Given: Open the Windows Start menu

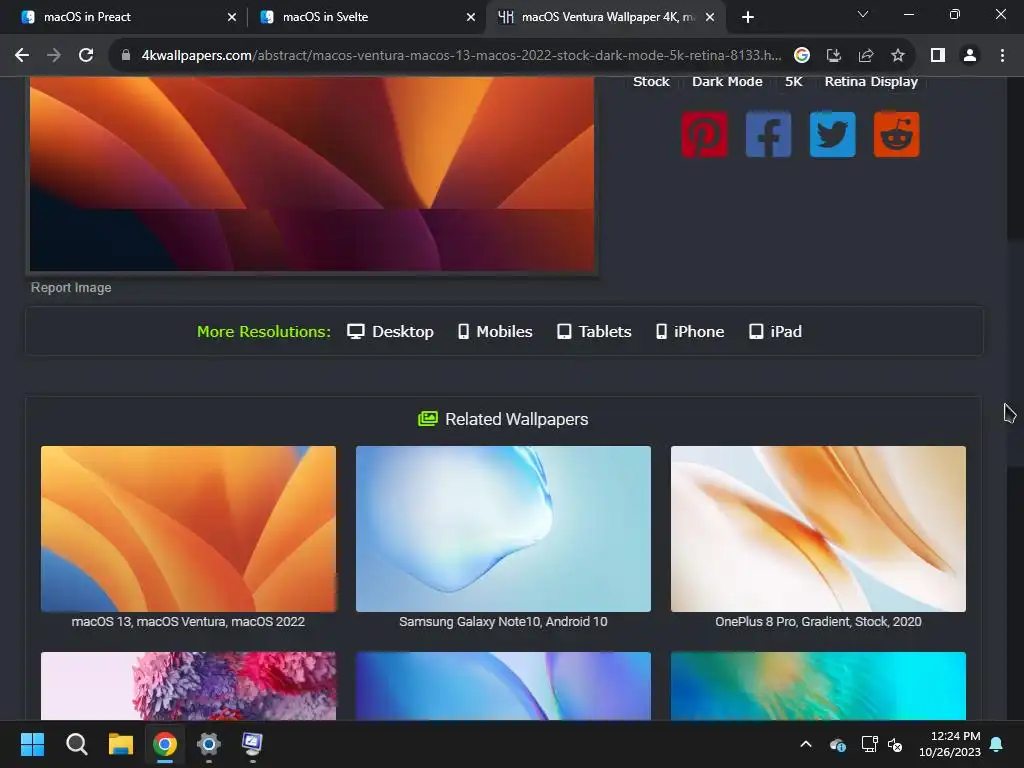Looking at the screenshot, I should (x=32, y=744).
